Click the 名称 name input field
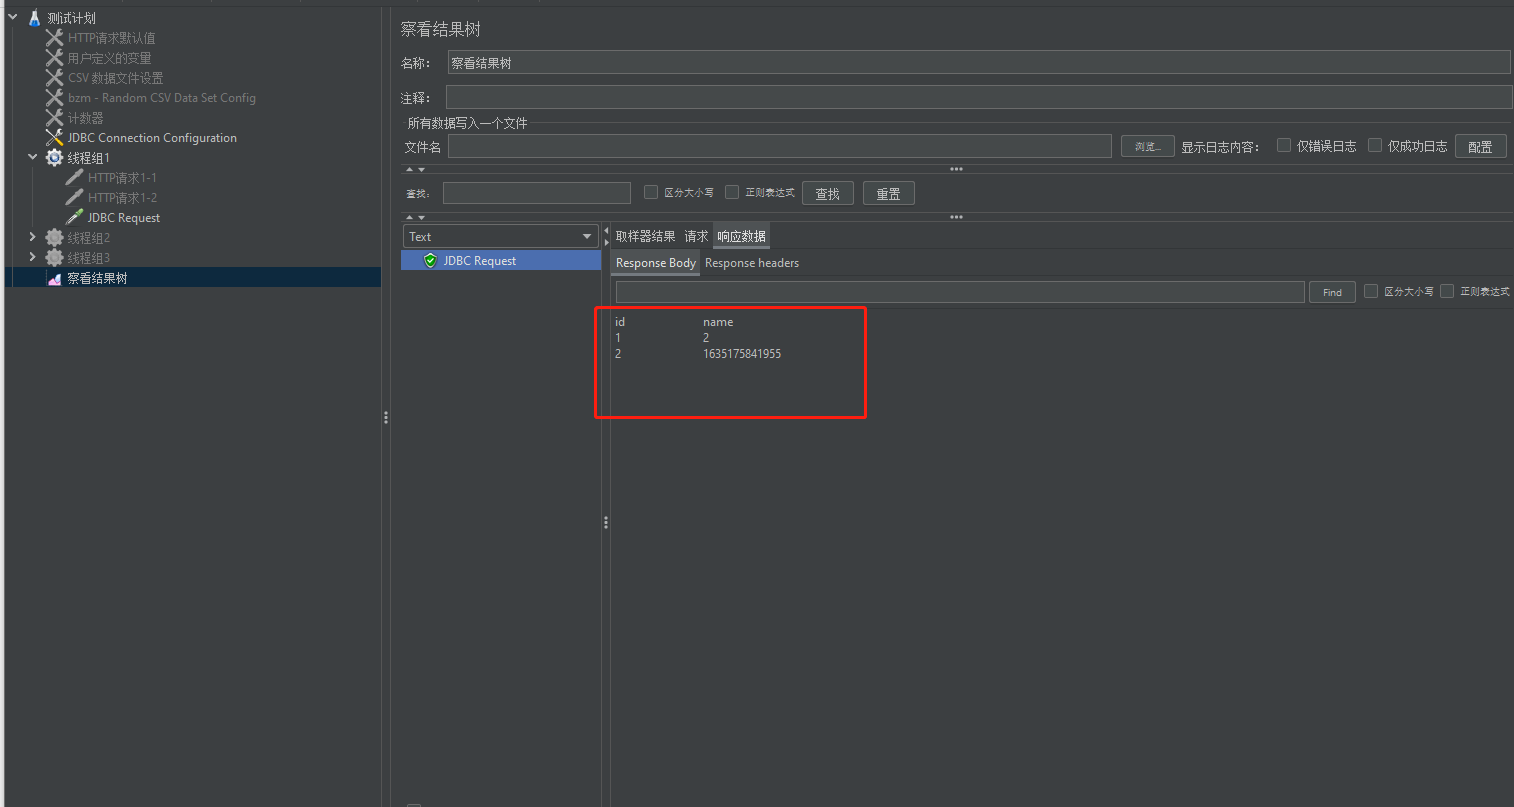This screenshot has height=807, width=1514. [979, 63]
